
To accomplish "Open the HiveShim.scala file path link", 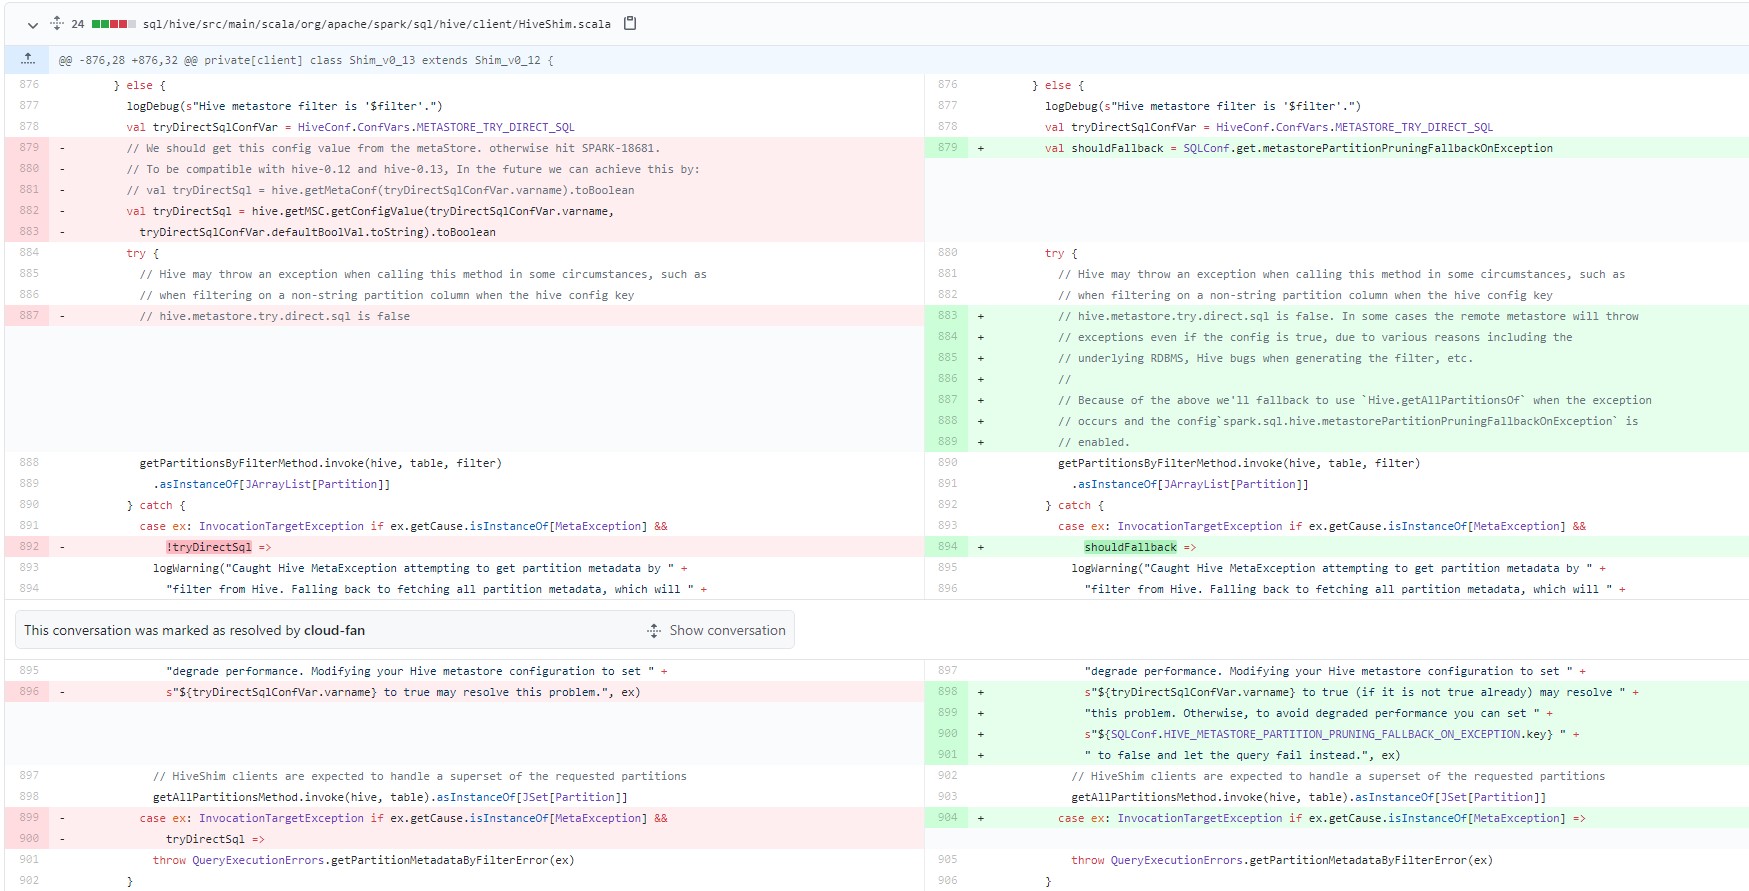I will 376,24.
